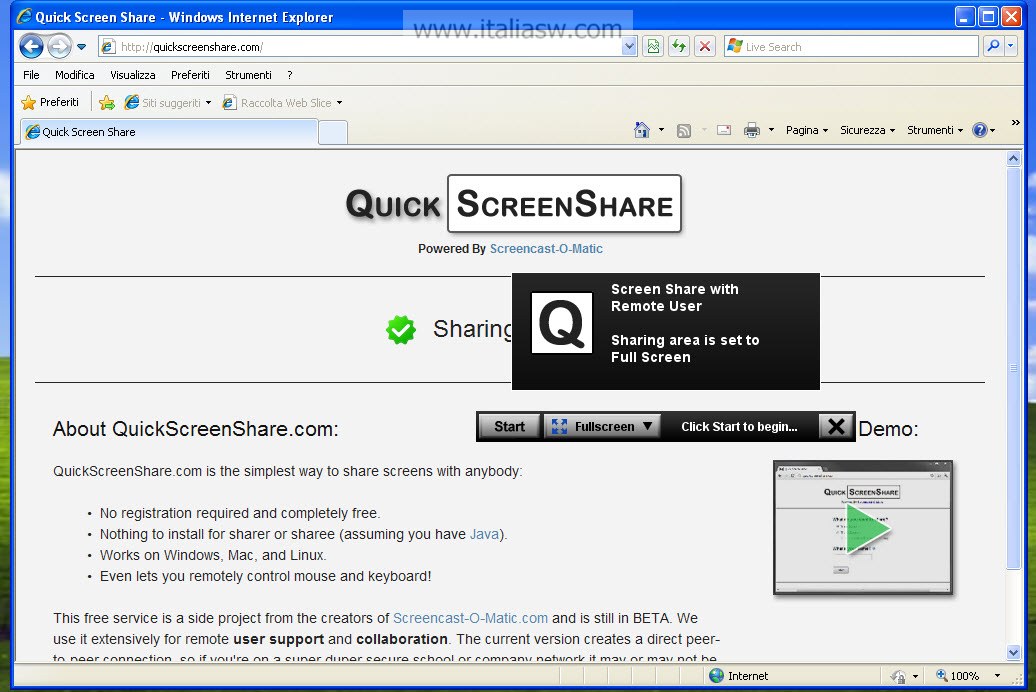Click the Live Search box
1036x692 pixels.
coord(851,47)
